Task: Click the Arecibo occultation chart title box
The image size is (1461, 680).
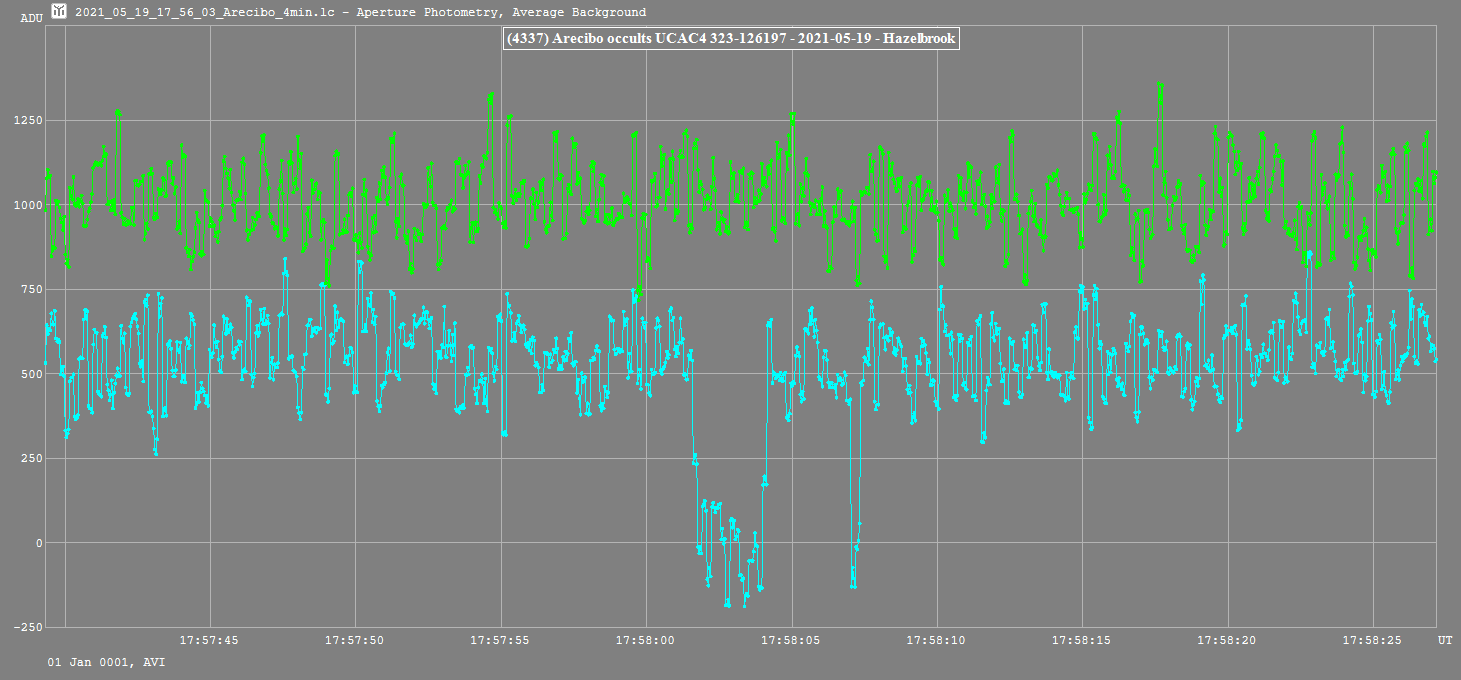Action: point(731,39)
